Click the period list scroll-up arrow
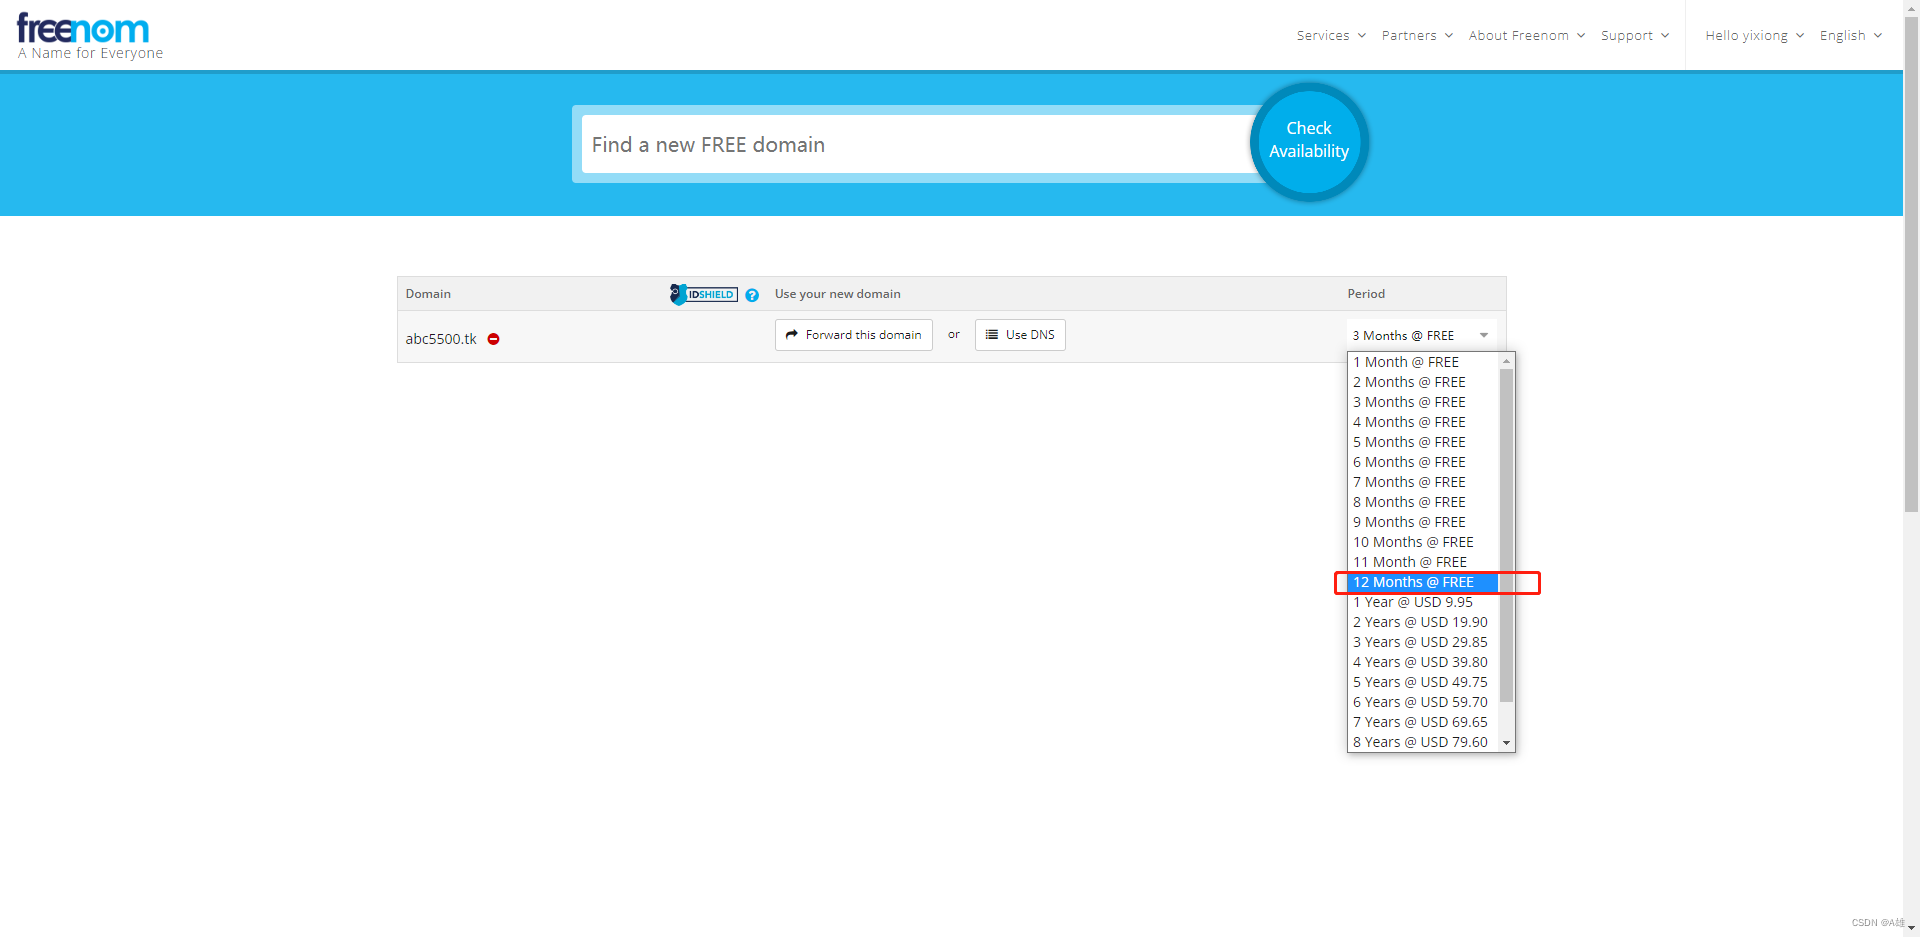The height and width of the screenshot is (937, 1920). pyautogui.click(x=1507, y=361)
